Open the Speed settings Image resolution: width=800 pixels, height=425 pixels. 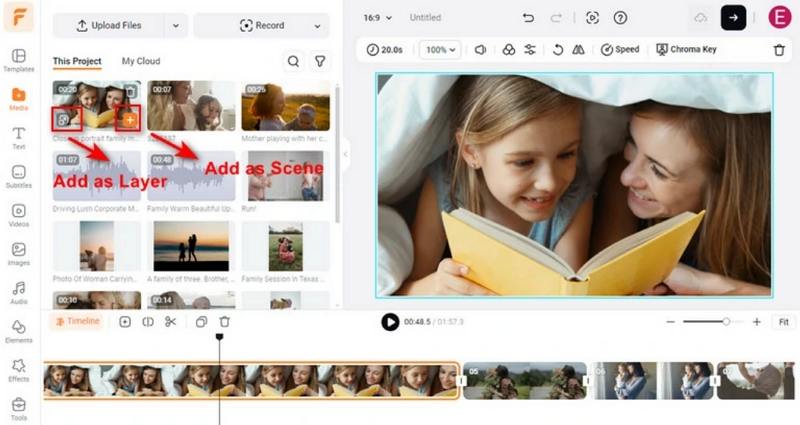click(x=620, y=49)
